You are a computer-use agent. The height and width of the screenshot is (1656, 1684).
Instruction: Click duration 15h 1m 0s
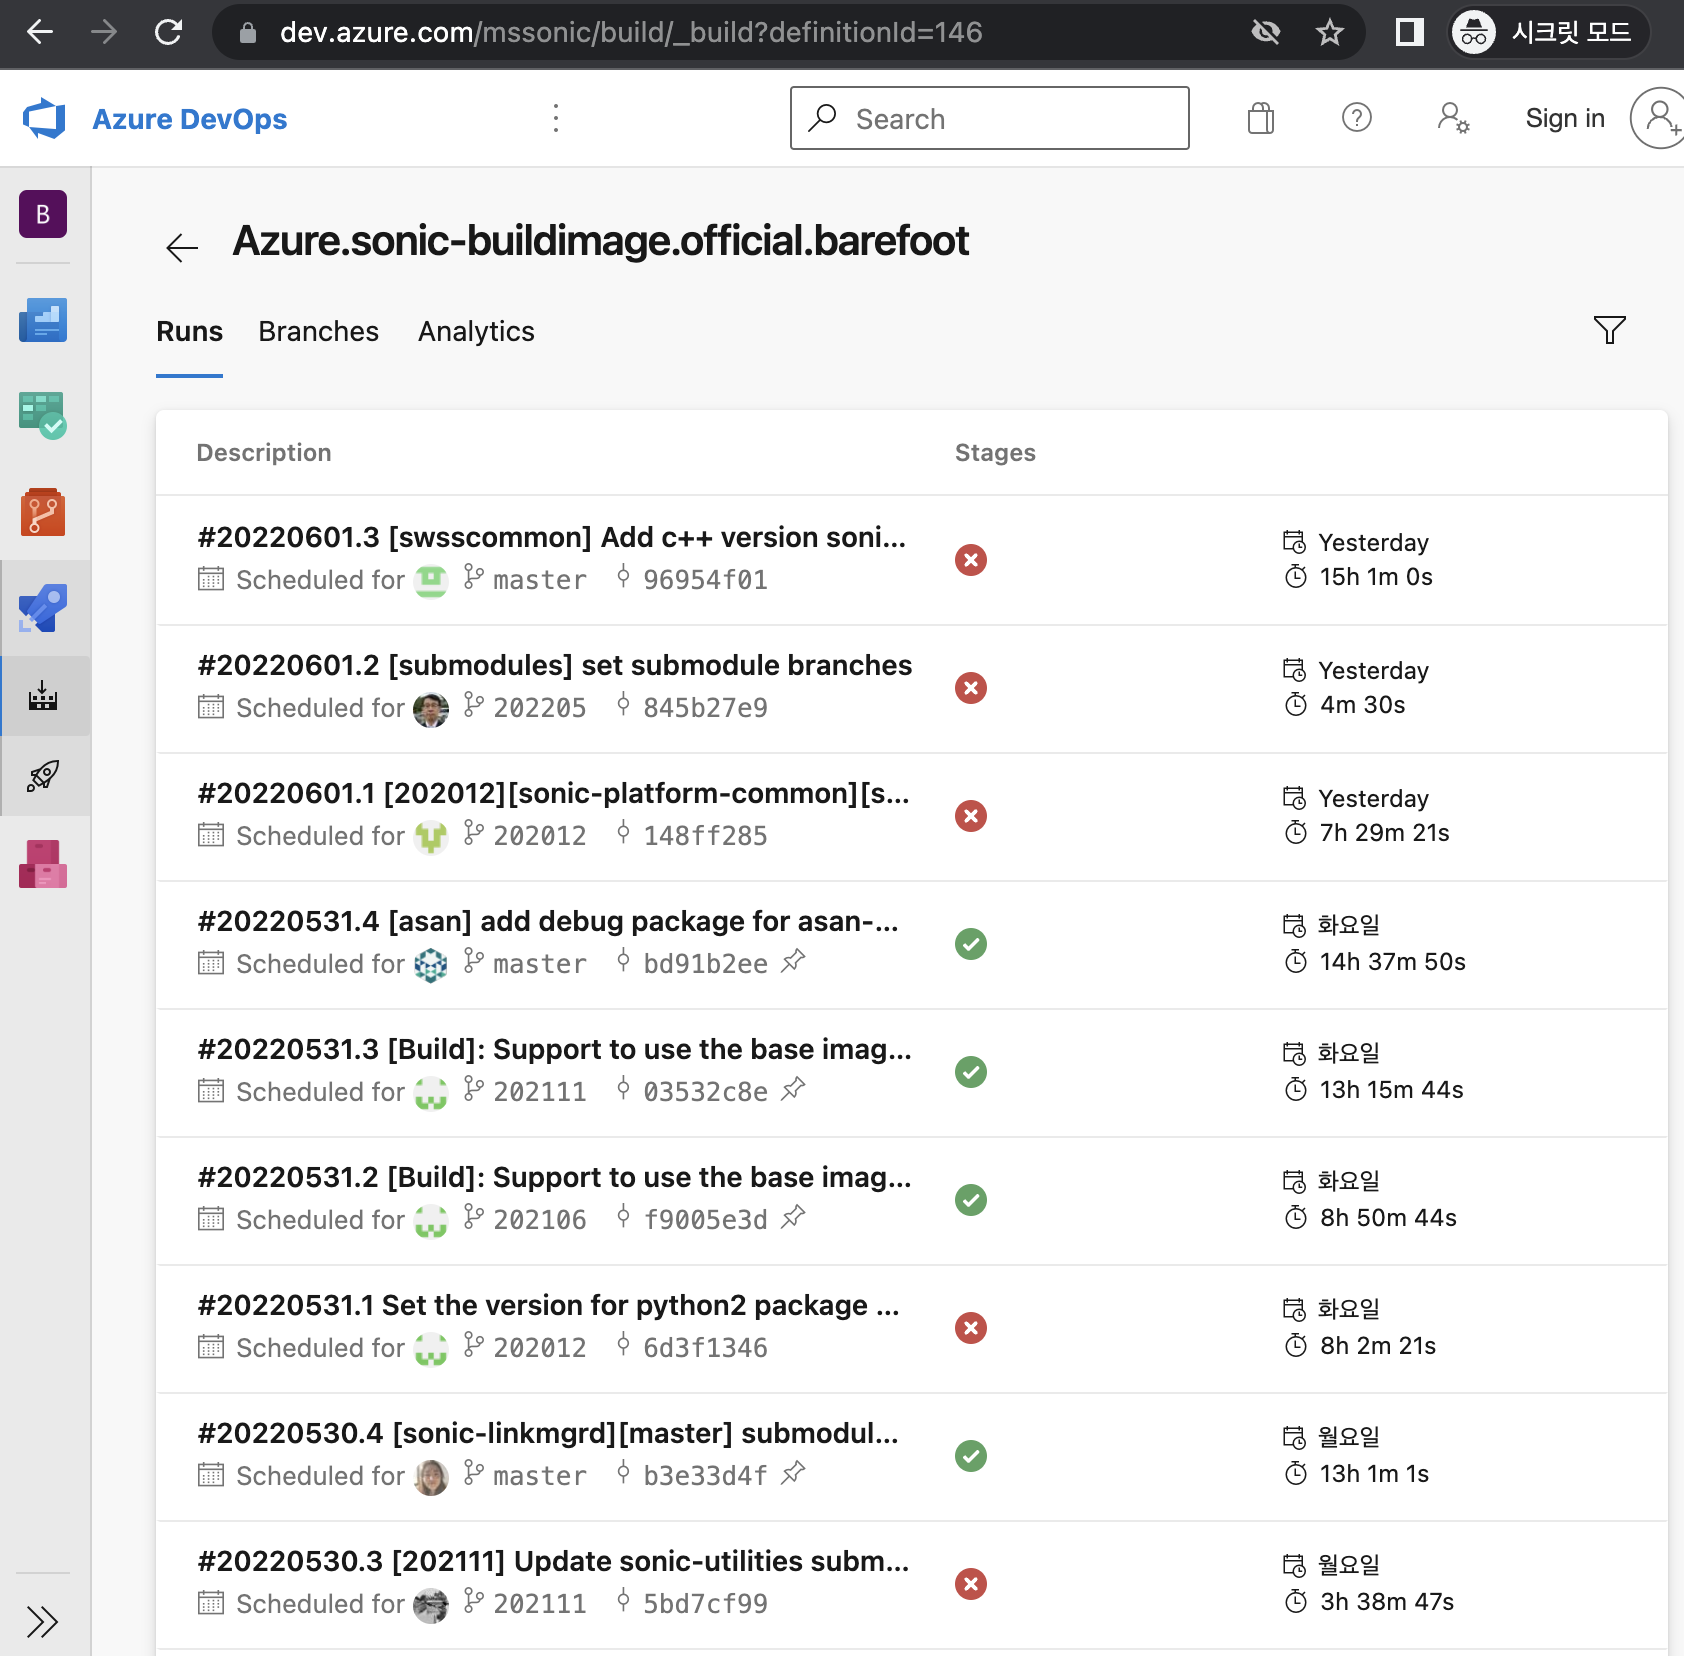pyautogui.click(x=1376, y=577)
